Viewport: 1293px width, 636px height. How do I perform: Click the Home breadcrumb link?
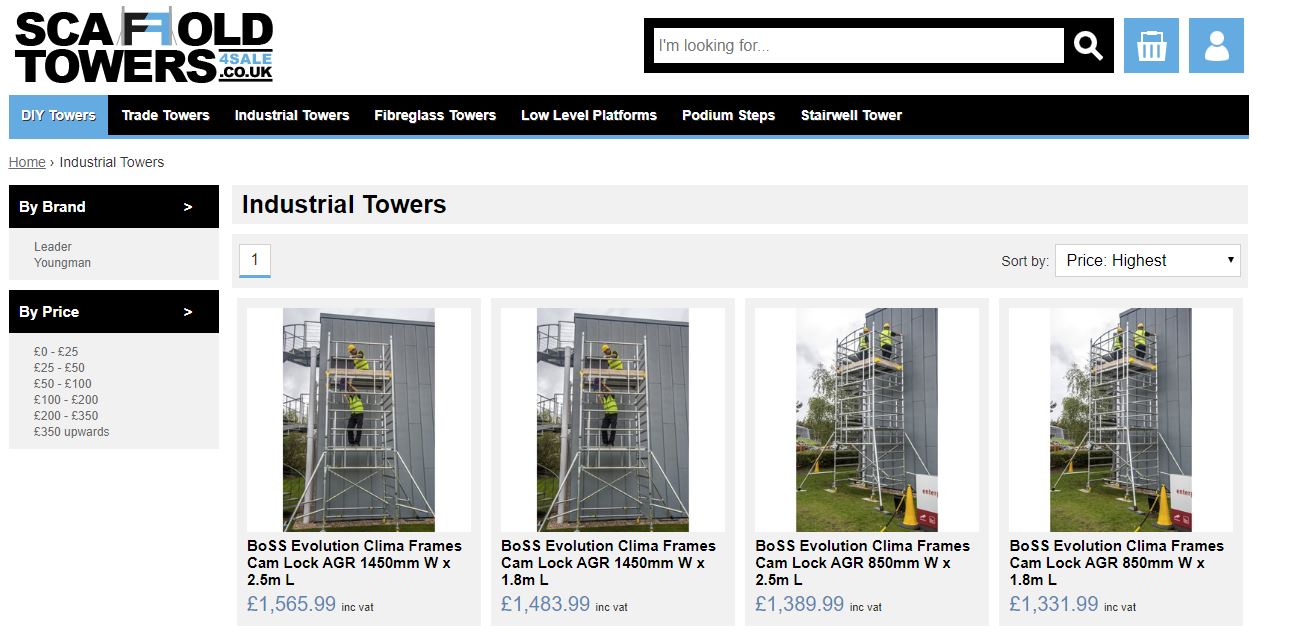[x=27, y=162]
